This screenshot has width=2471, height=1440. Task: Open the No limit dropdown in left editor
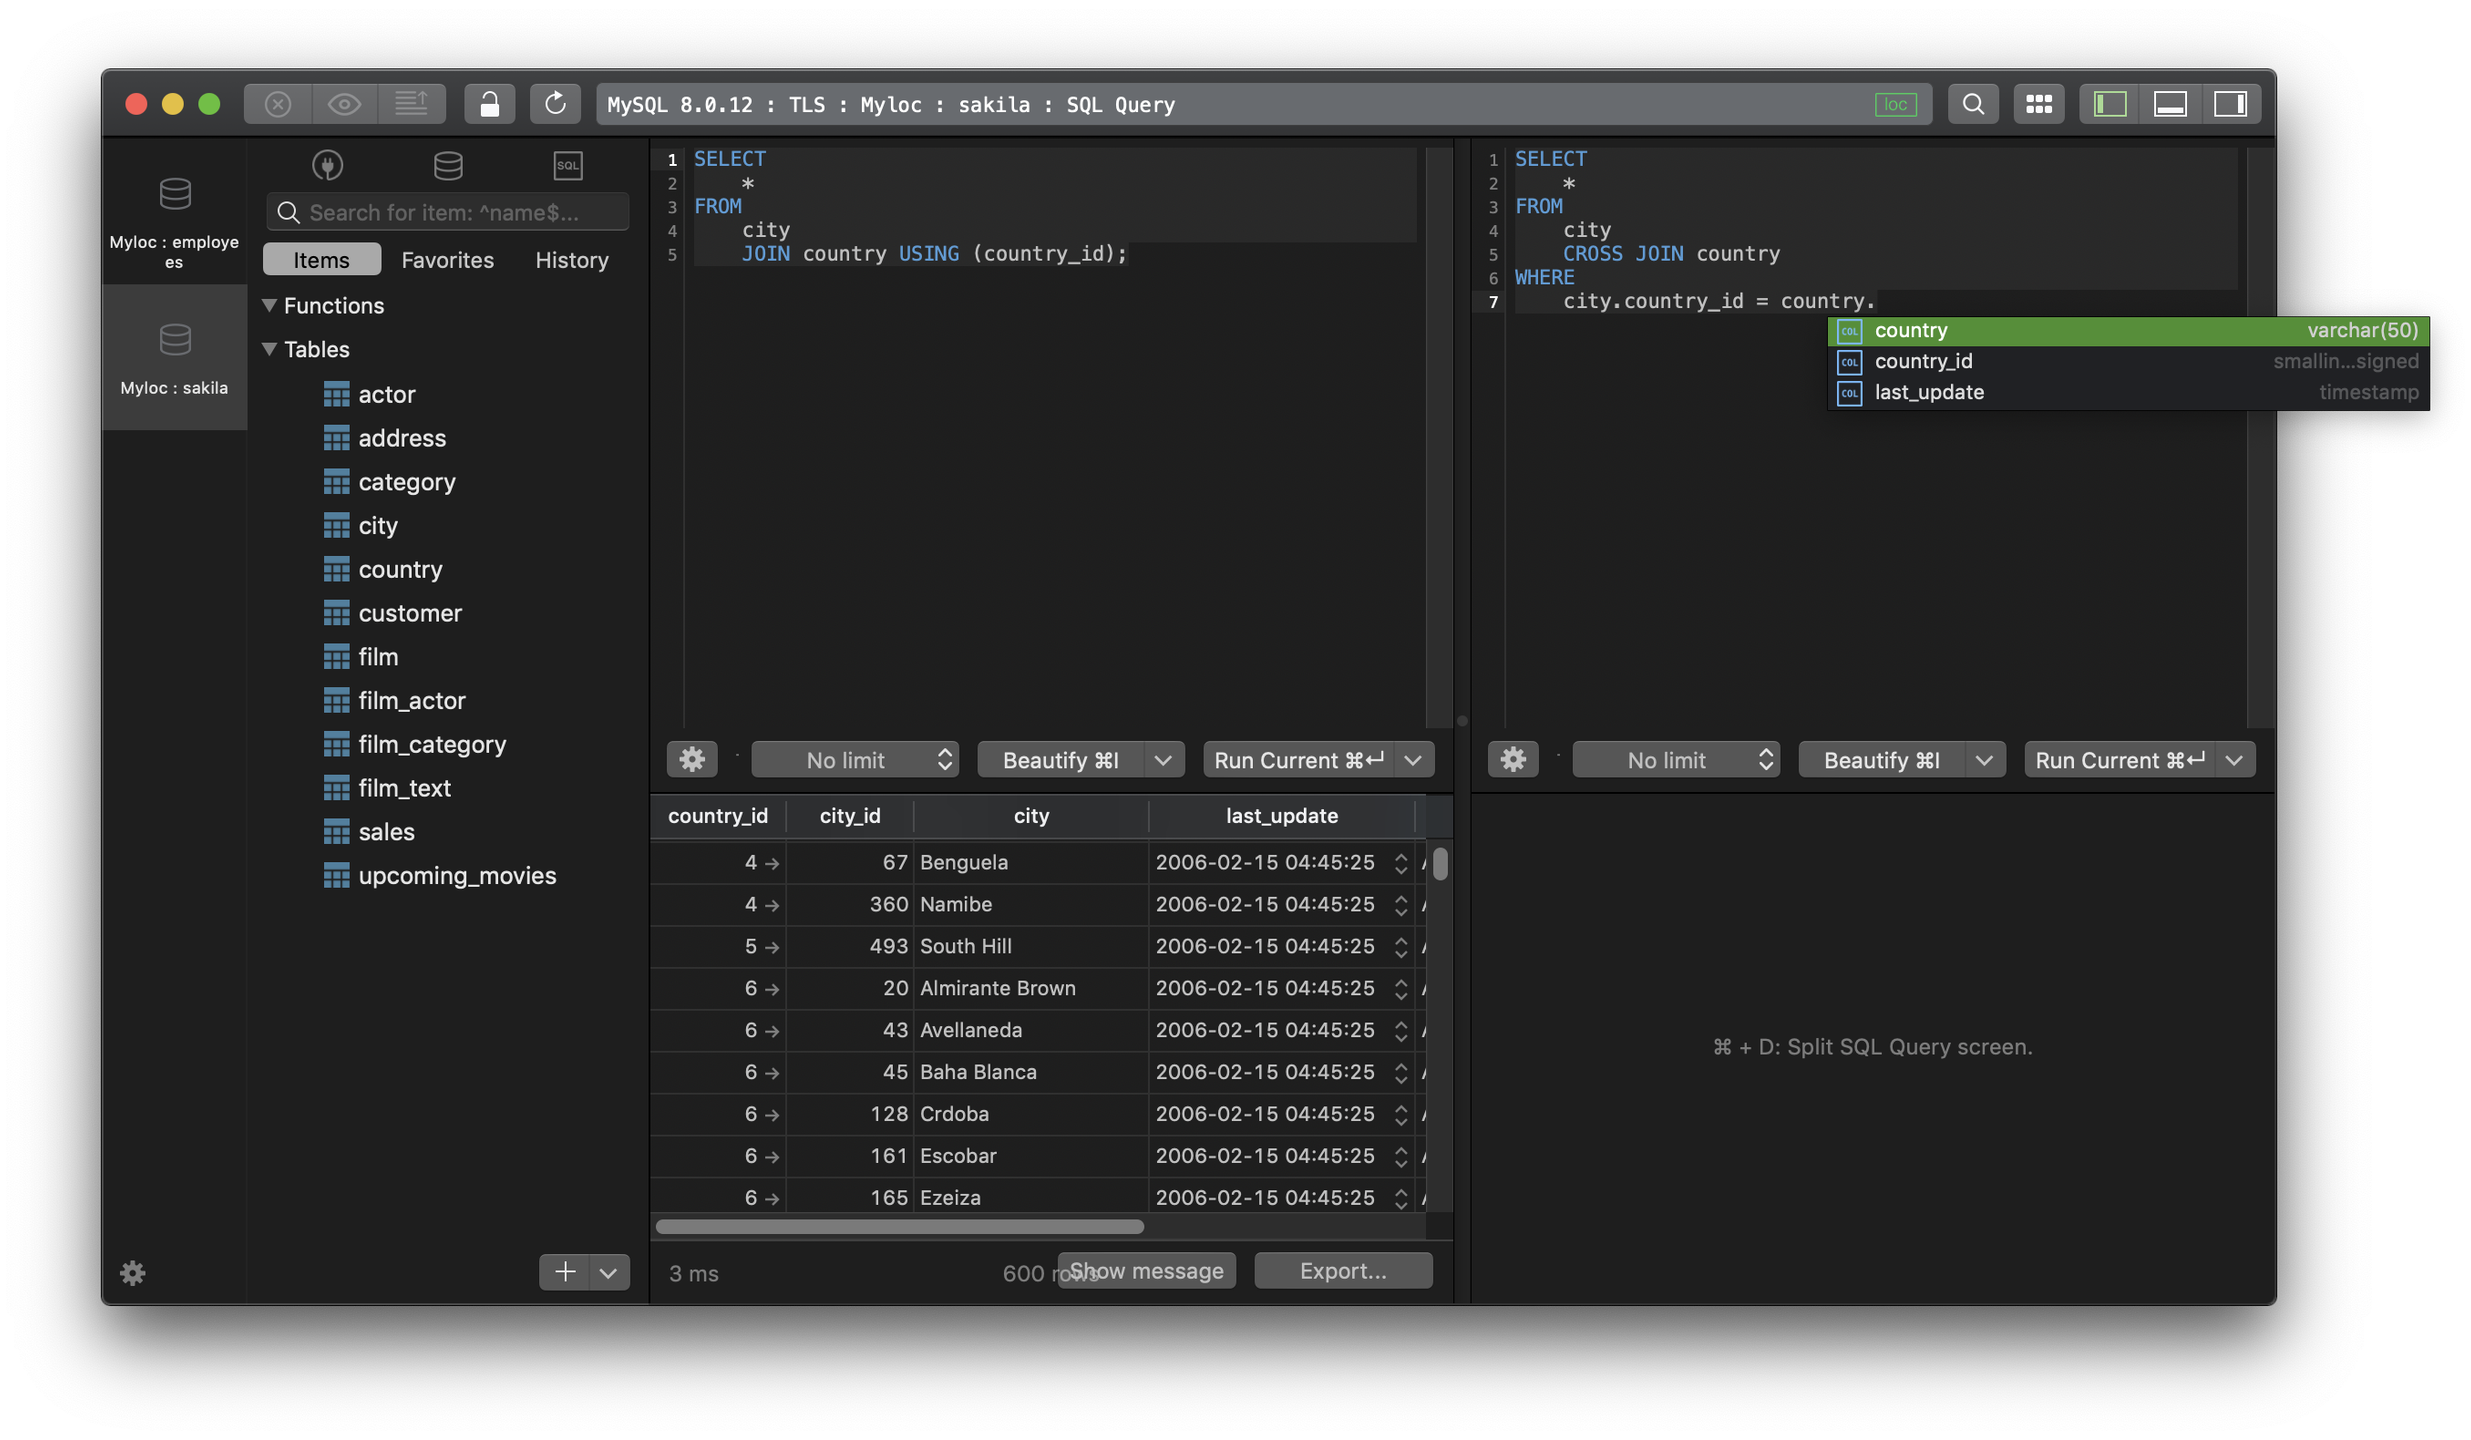click(855, 760)
